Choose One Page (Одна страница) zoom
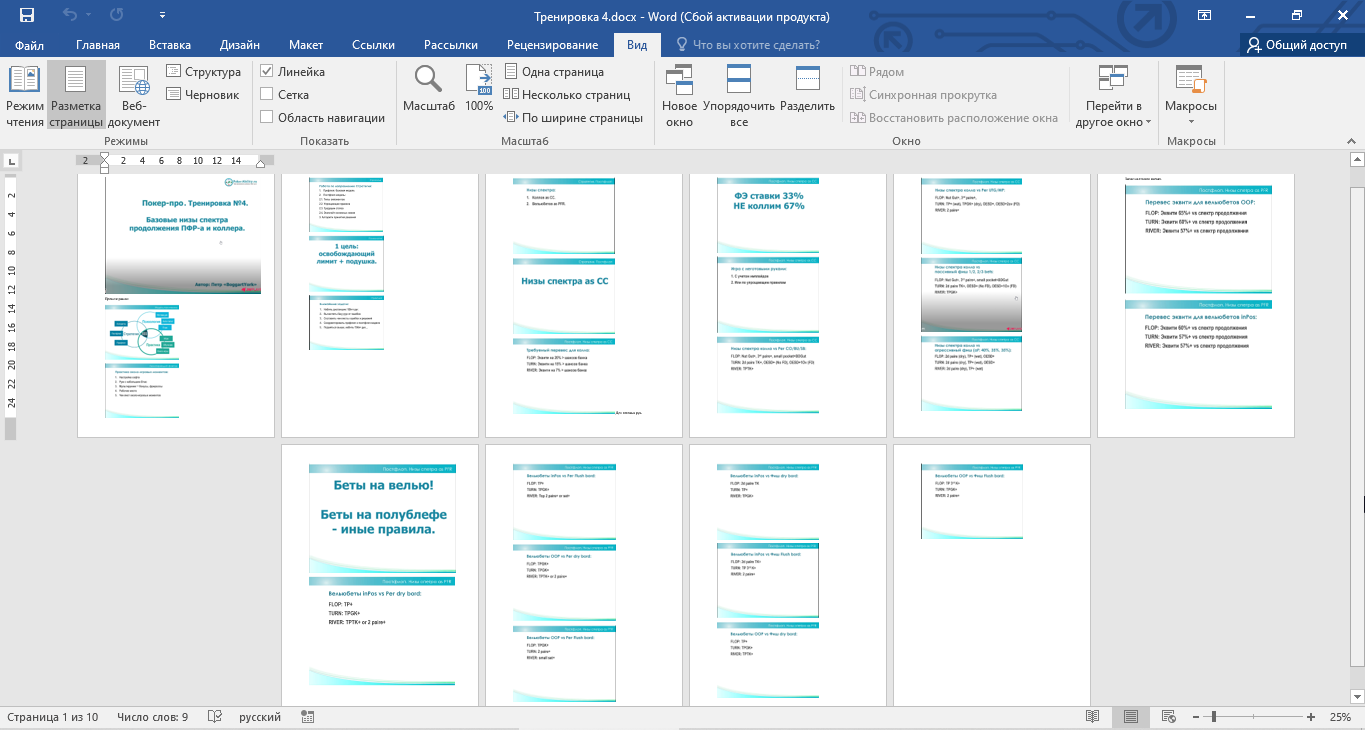The height and width of the screenshot is (730, 1365). (554, 72)
